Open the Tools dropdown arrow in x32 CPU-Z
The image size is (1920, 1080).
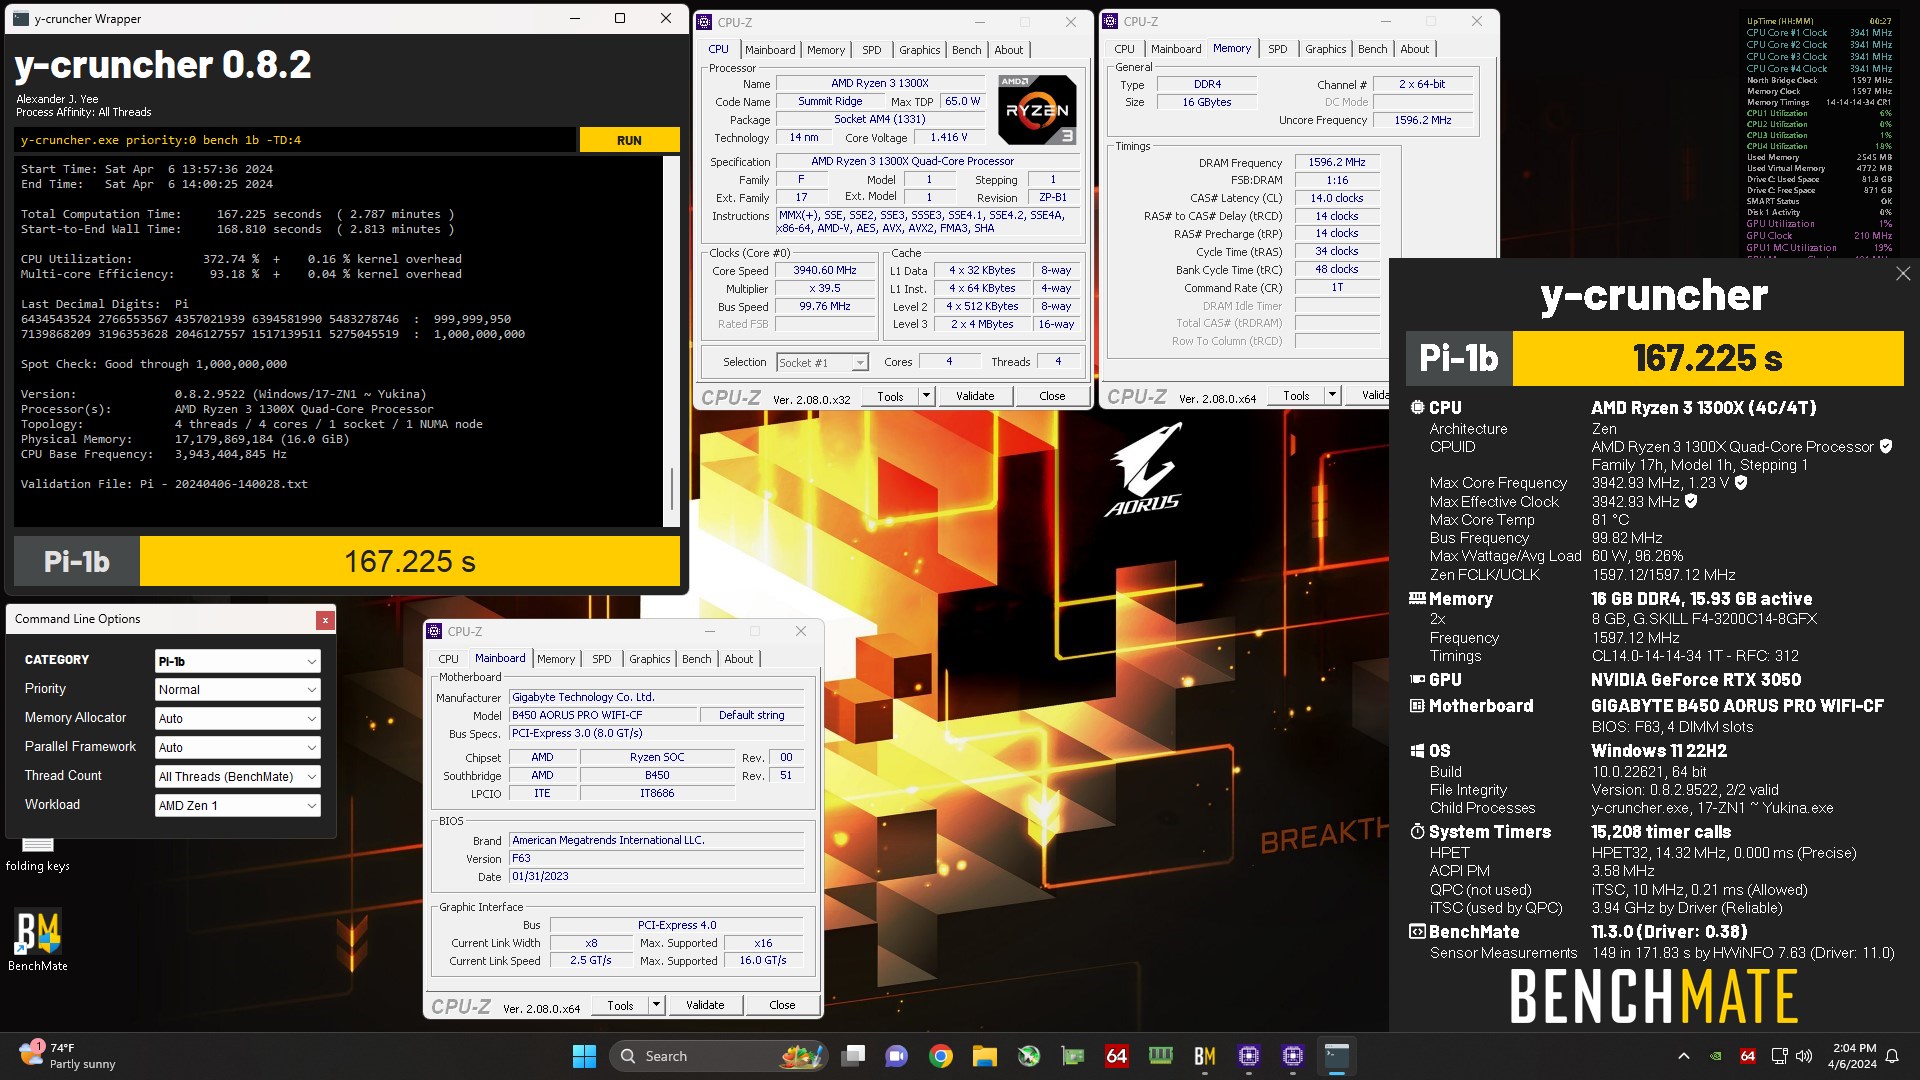point(926,396)
